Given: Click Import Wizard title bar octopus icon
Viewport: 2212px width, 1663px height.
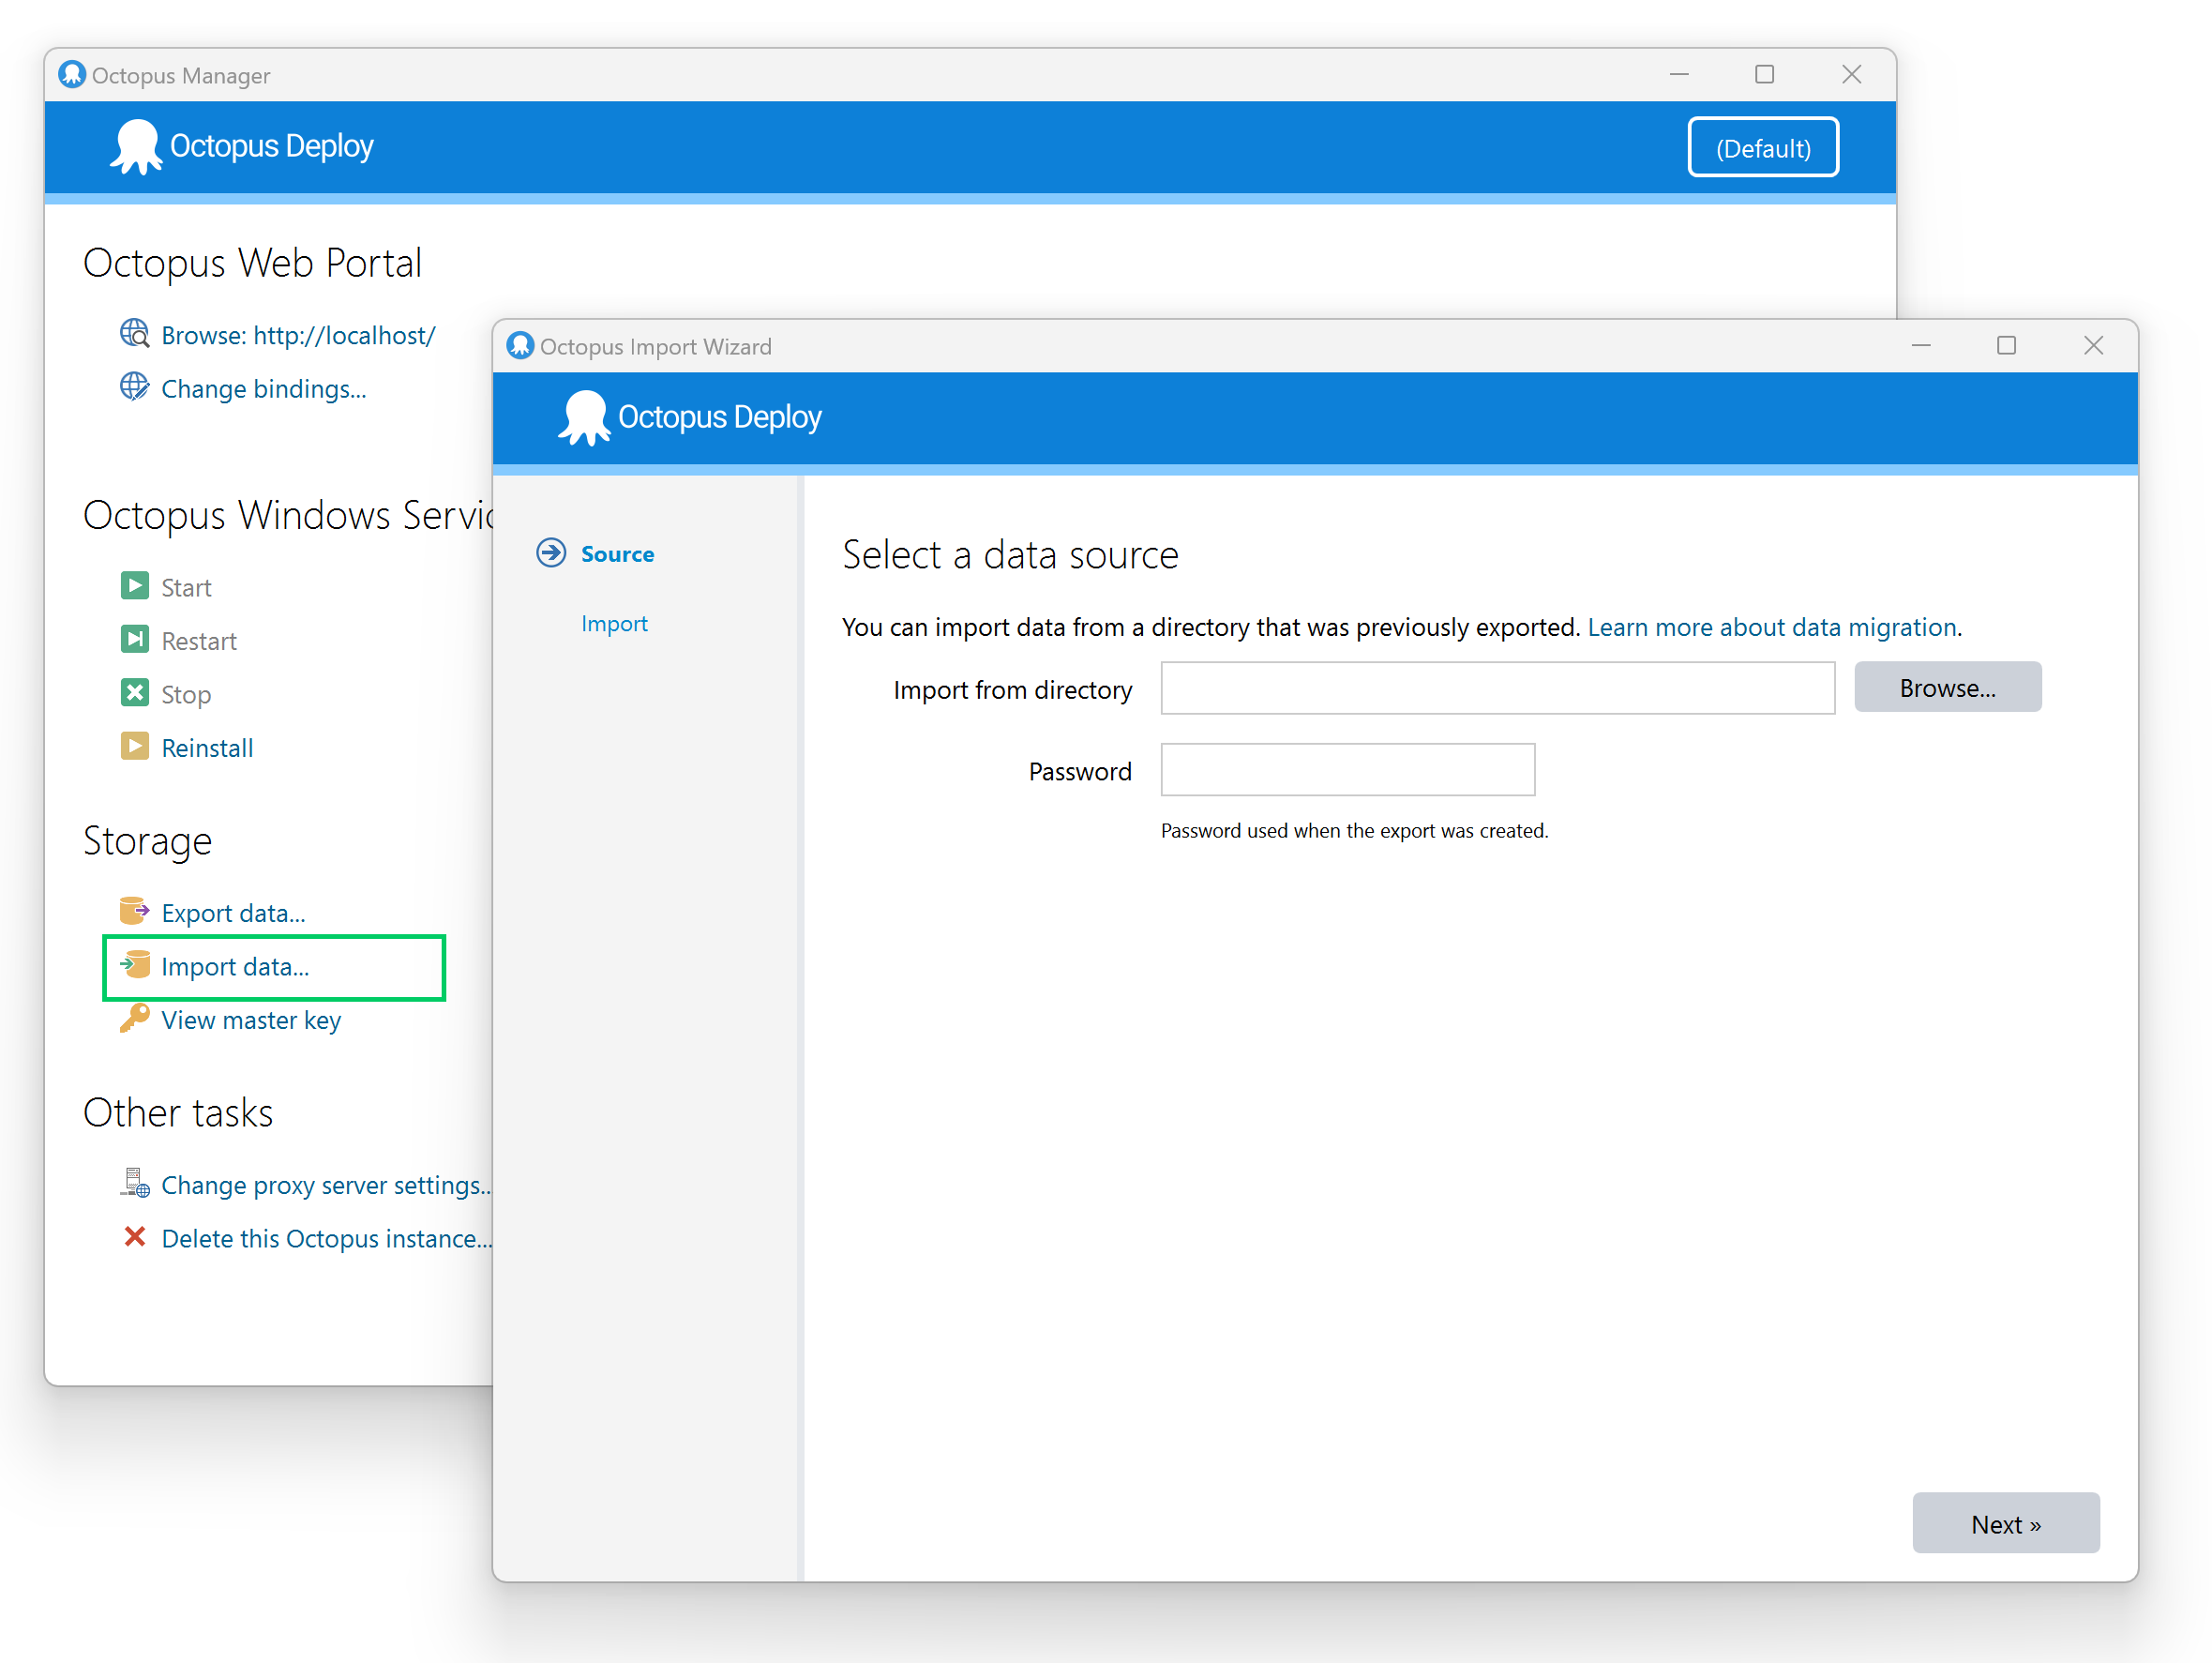Looking at the screenshot, I should coord(520,345).
